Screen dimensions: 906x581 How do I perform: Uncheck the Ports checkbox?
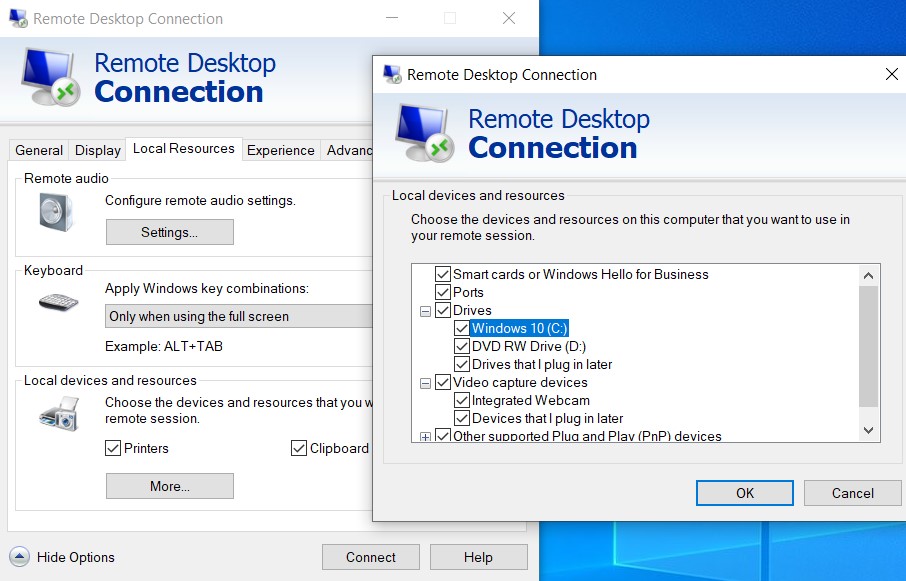[443, 292]
